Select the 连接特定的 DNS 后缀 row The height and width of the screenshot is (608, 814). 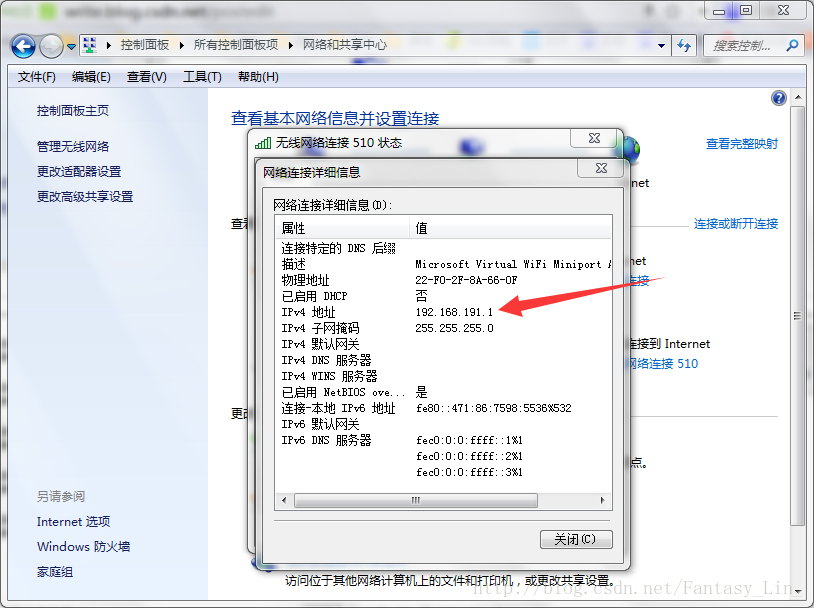coord(443,248)
